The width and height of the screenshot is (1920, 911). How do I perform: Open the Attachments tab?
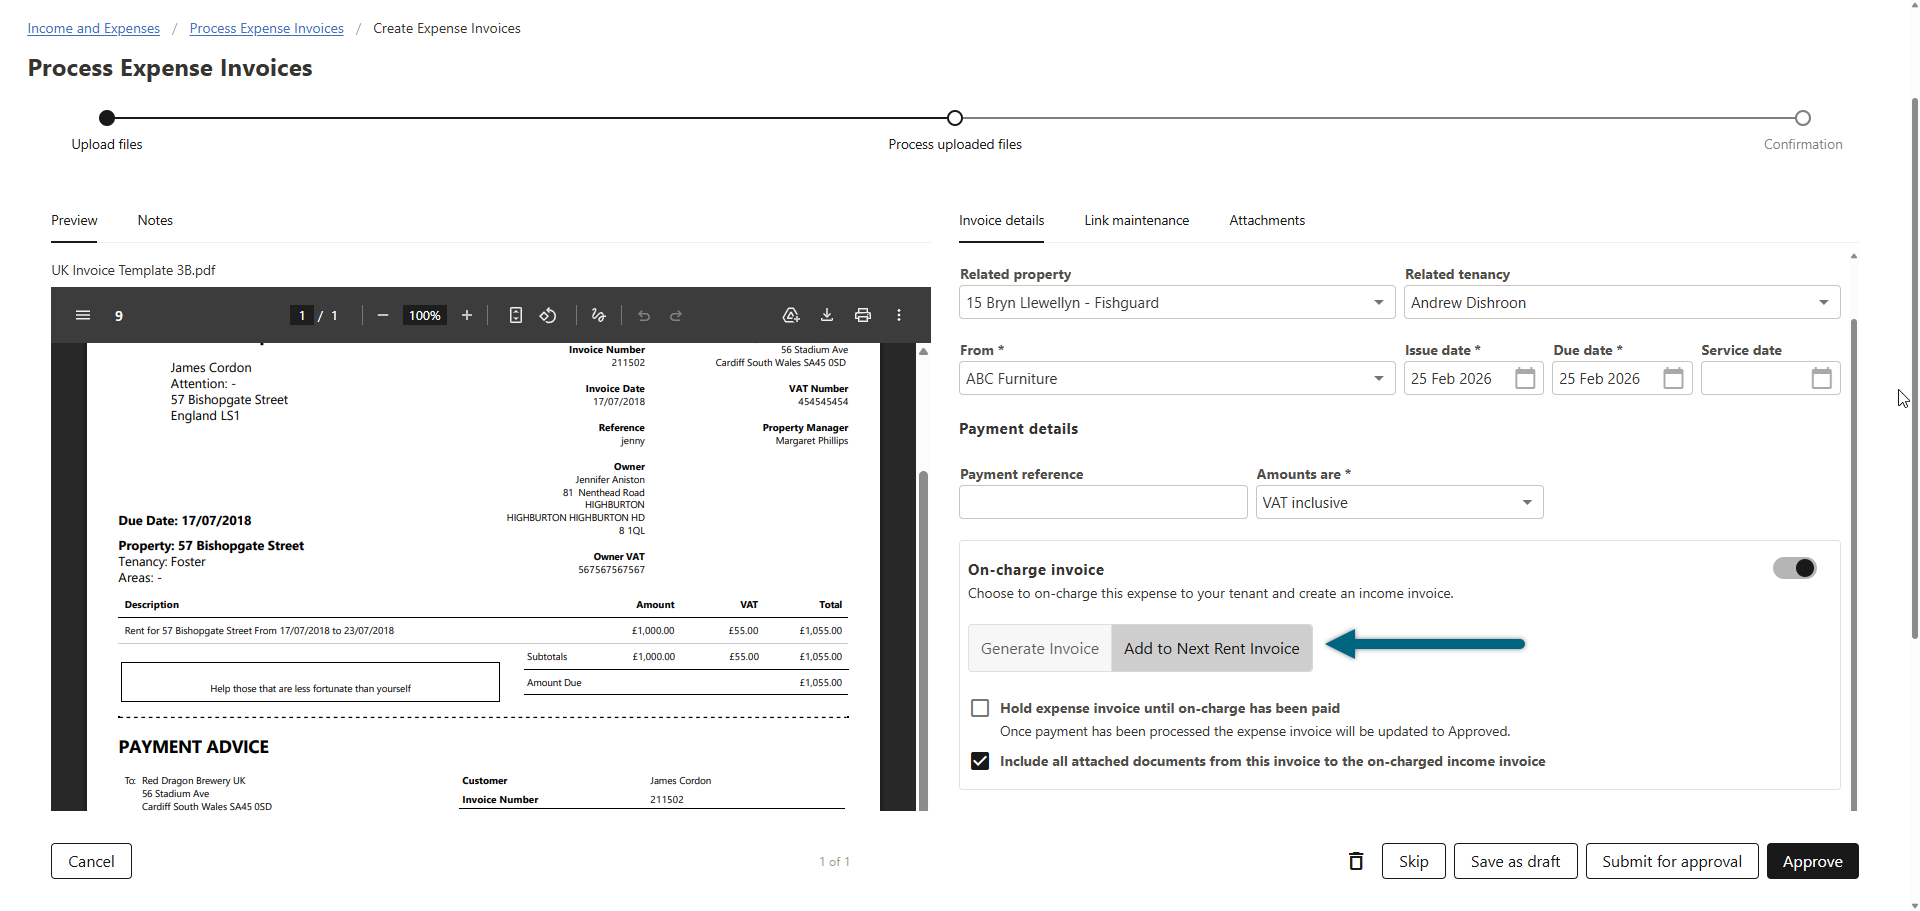[x=1267, y=220]
